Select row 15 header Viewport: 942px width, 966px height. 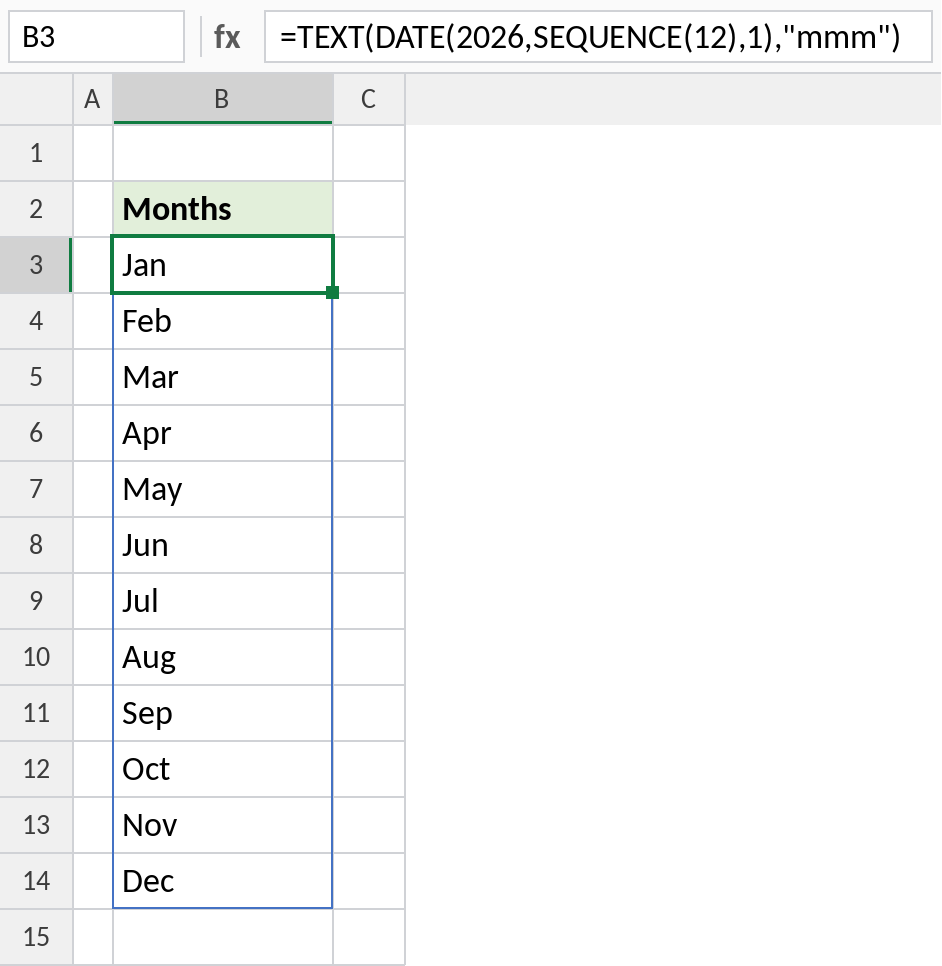tap(36, 937)
